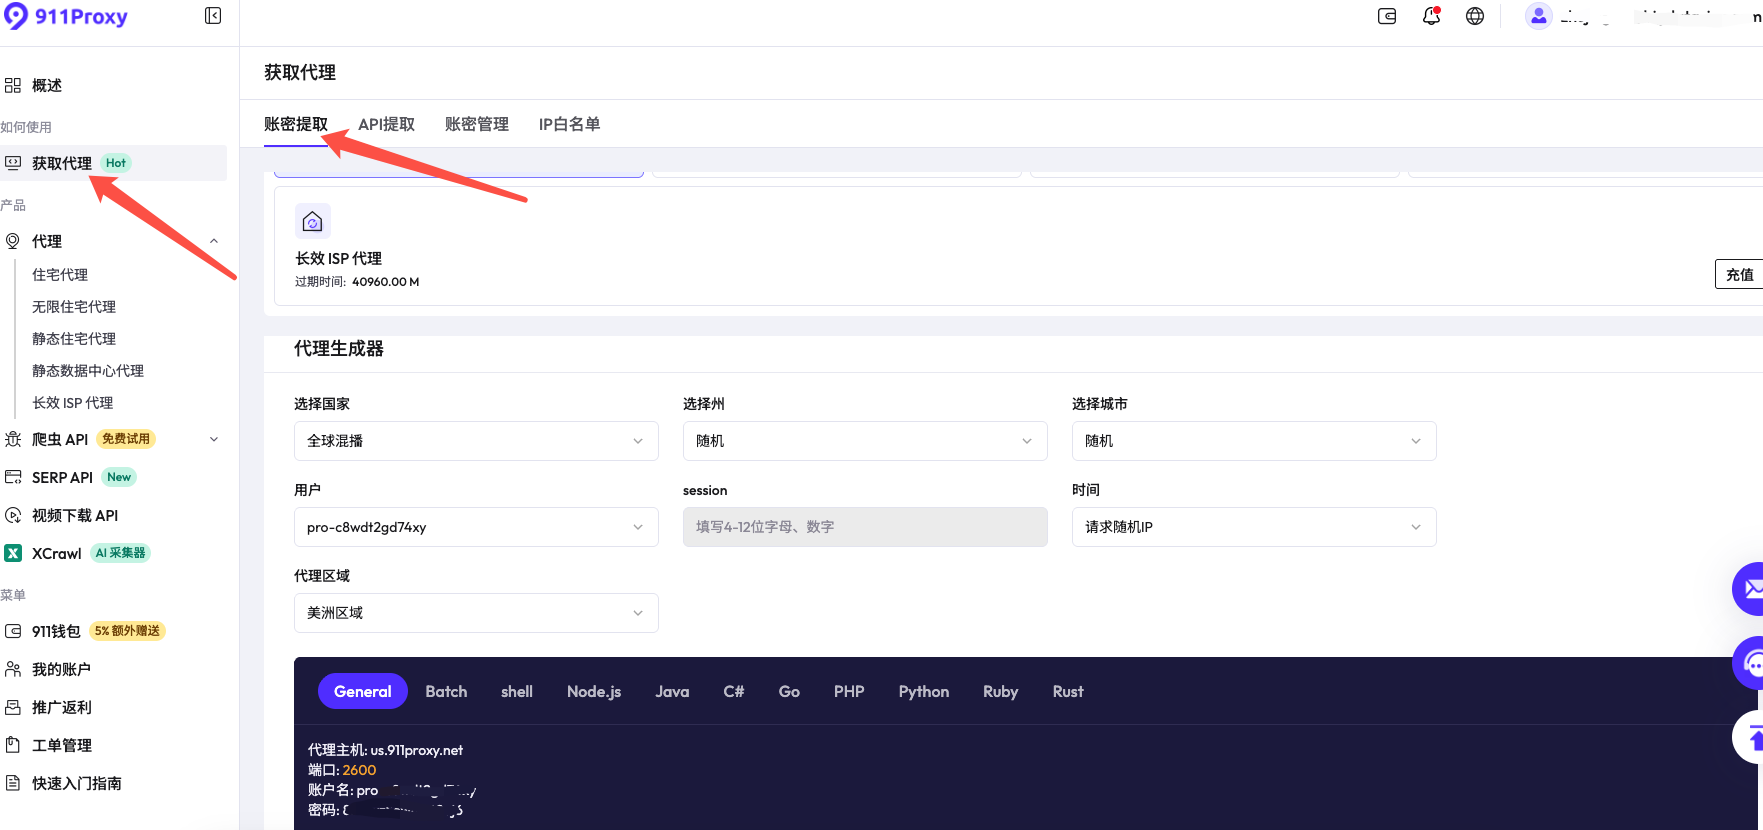
Task: Collapse the 代理 menu chevron
Action: click(214, 241)
